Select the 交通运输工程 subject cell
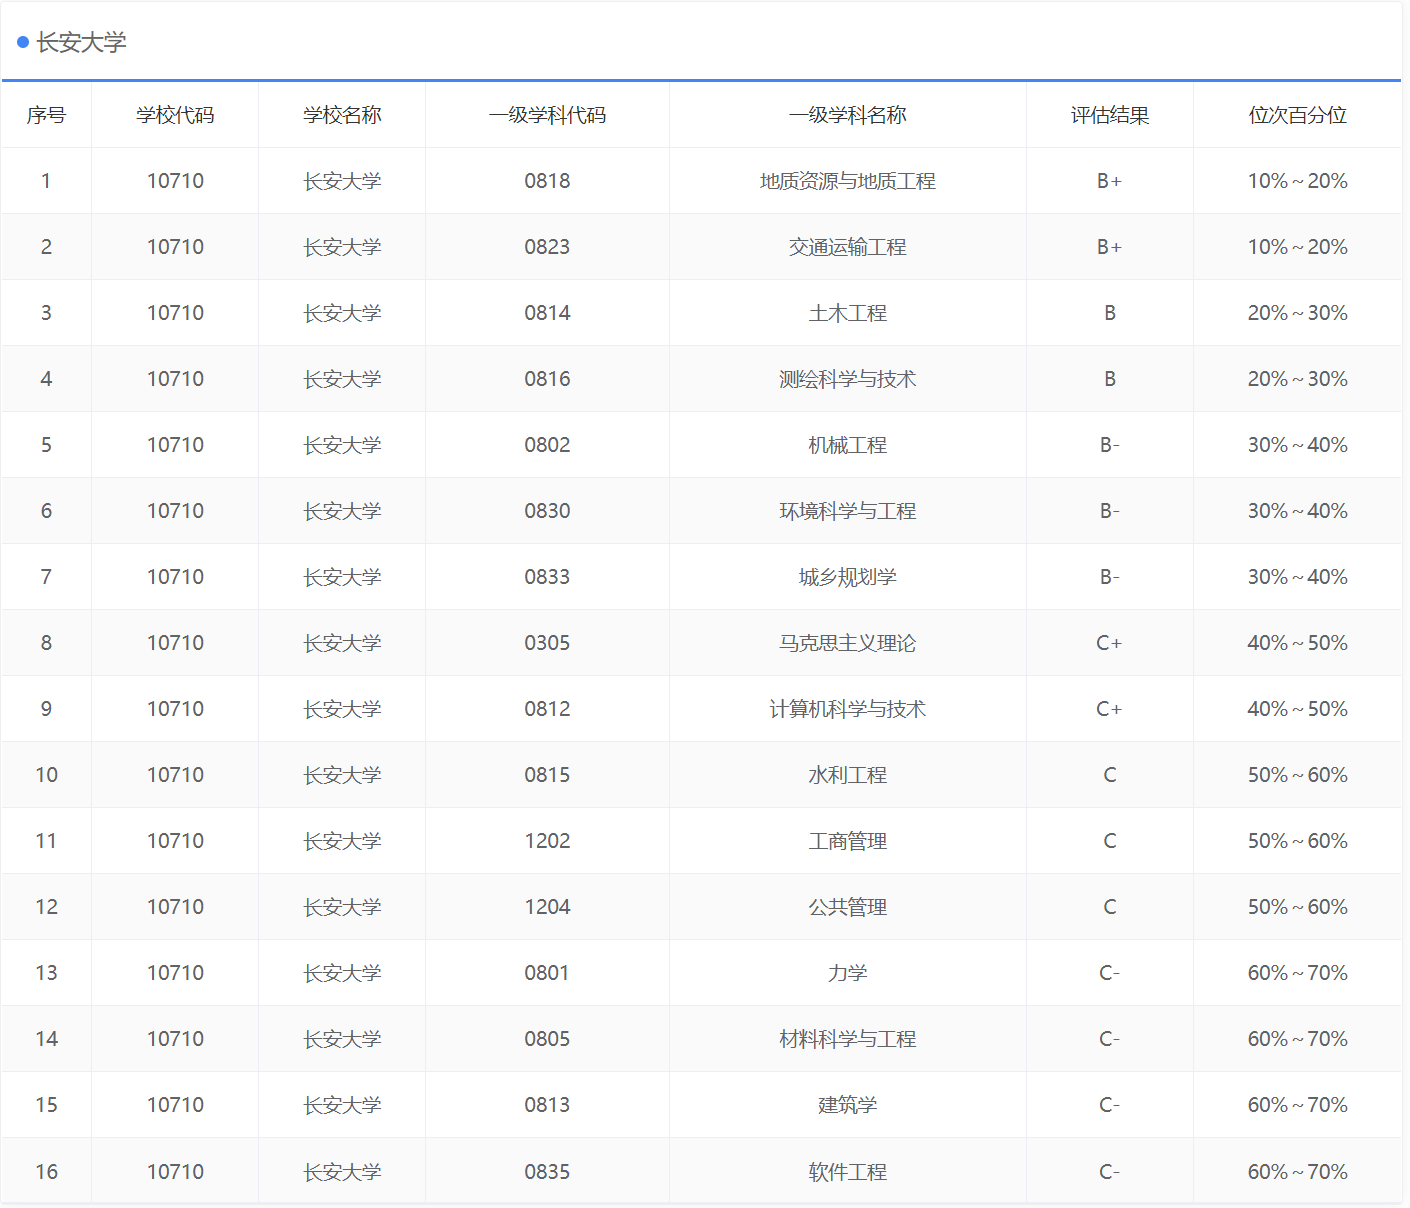This screenshot has width=1410, height=1208. pos(847,247)
